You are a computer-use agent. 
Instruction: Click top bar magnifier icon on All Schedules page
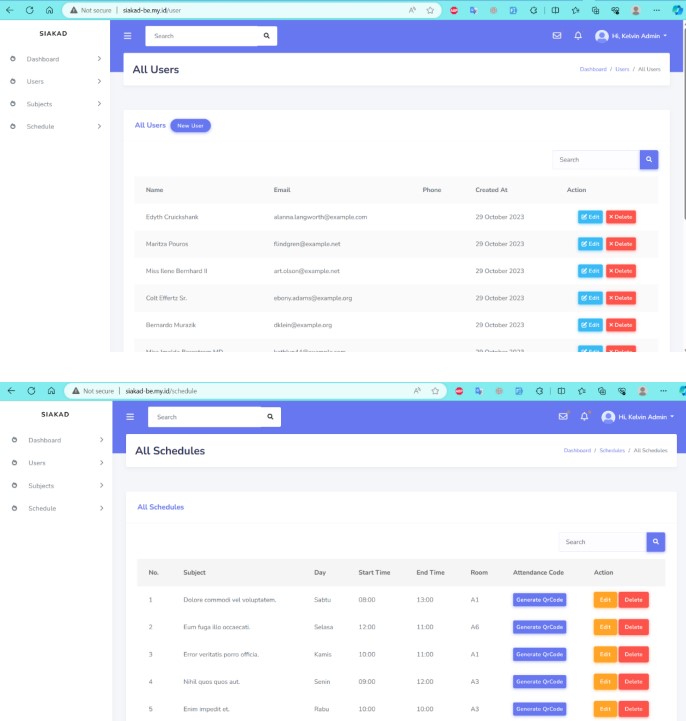click(270, 417)
